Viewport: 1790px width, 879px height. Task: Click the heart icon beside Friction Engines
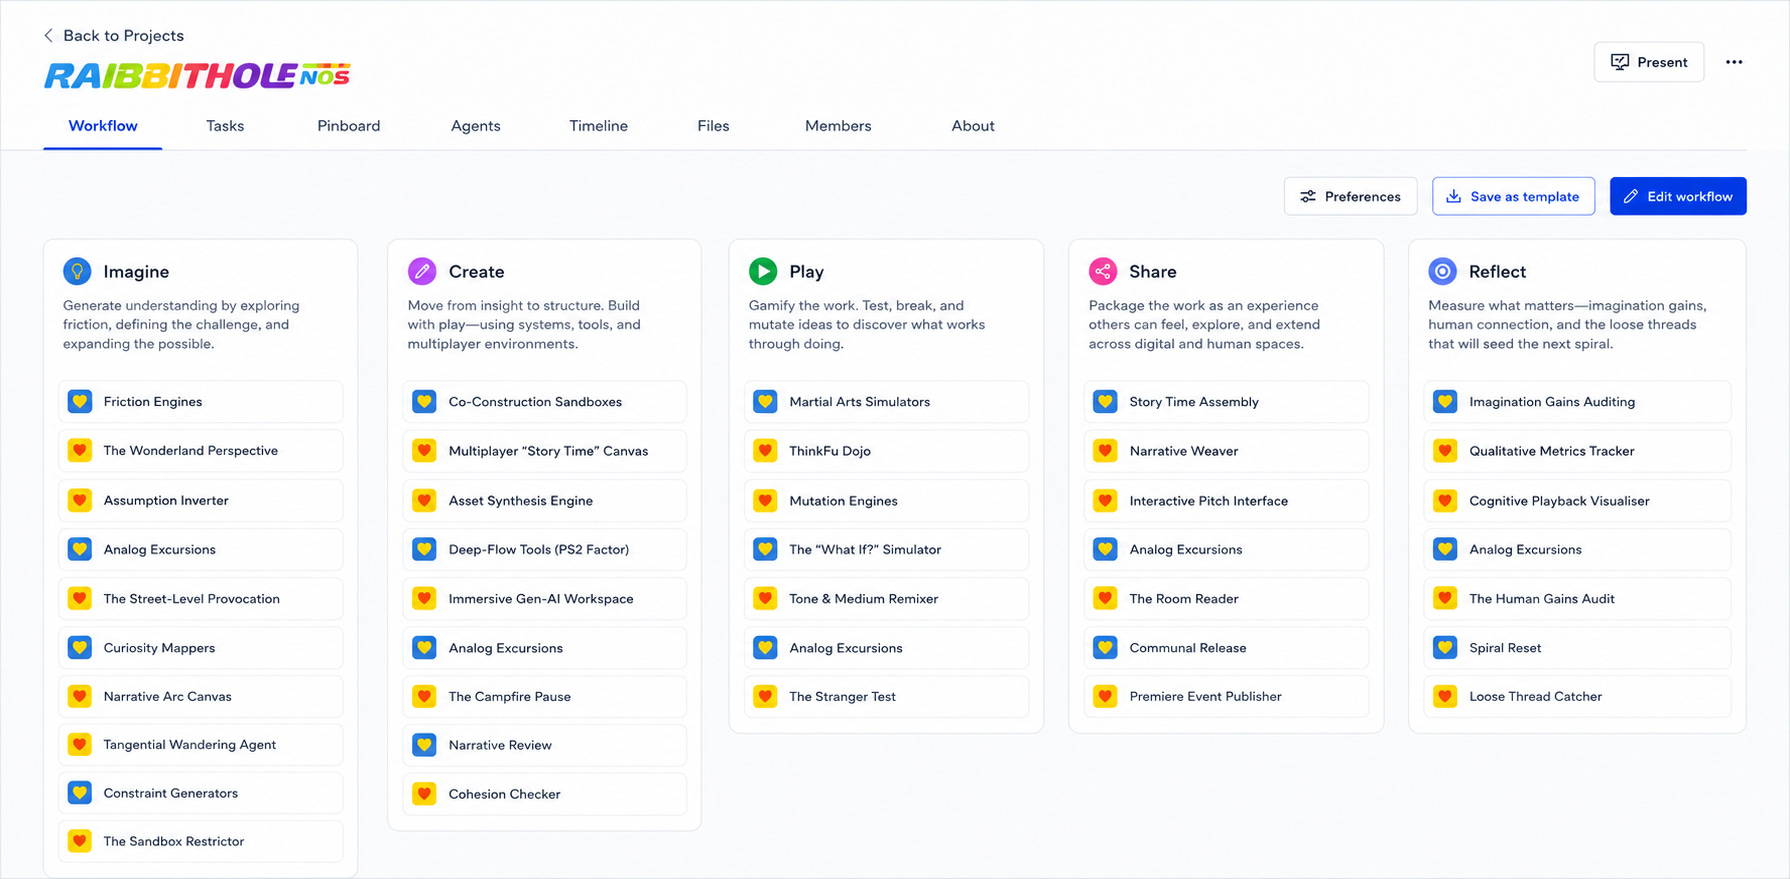pos(80,402)
